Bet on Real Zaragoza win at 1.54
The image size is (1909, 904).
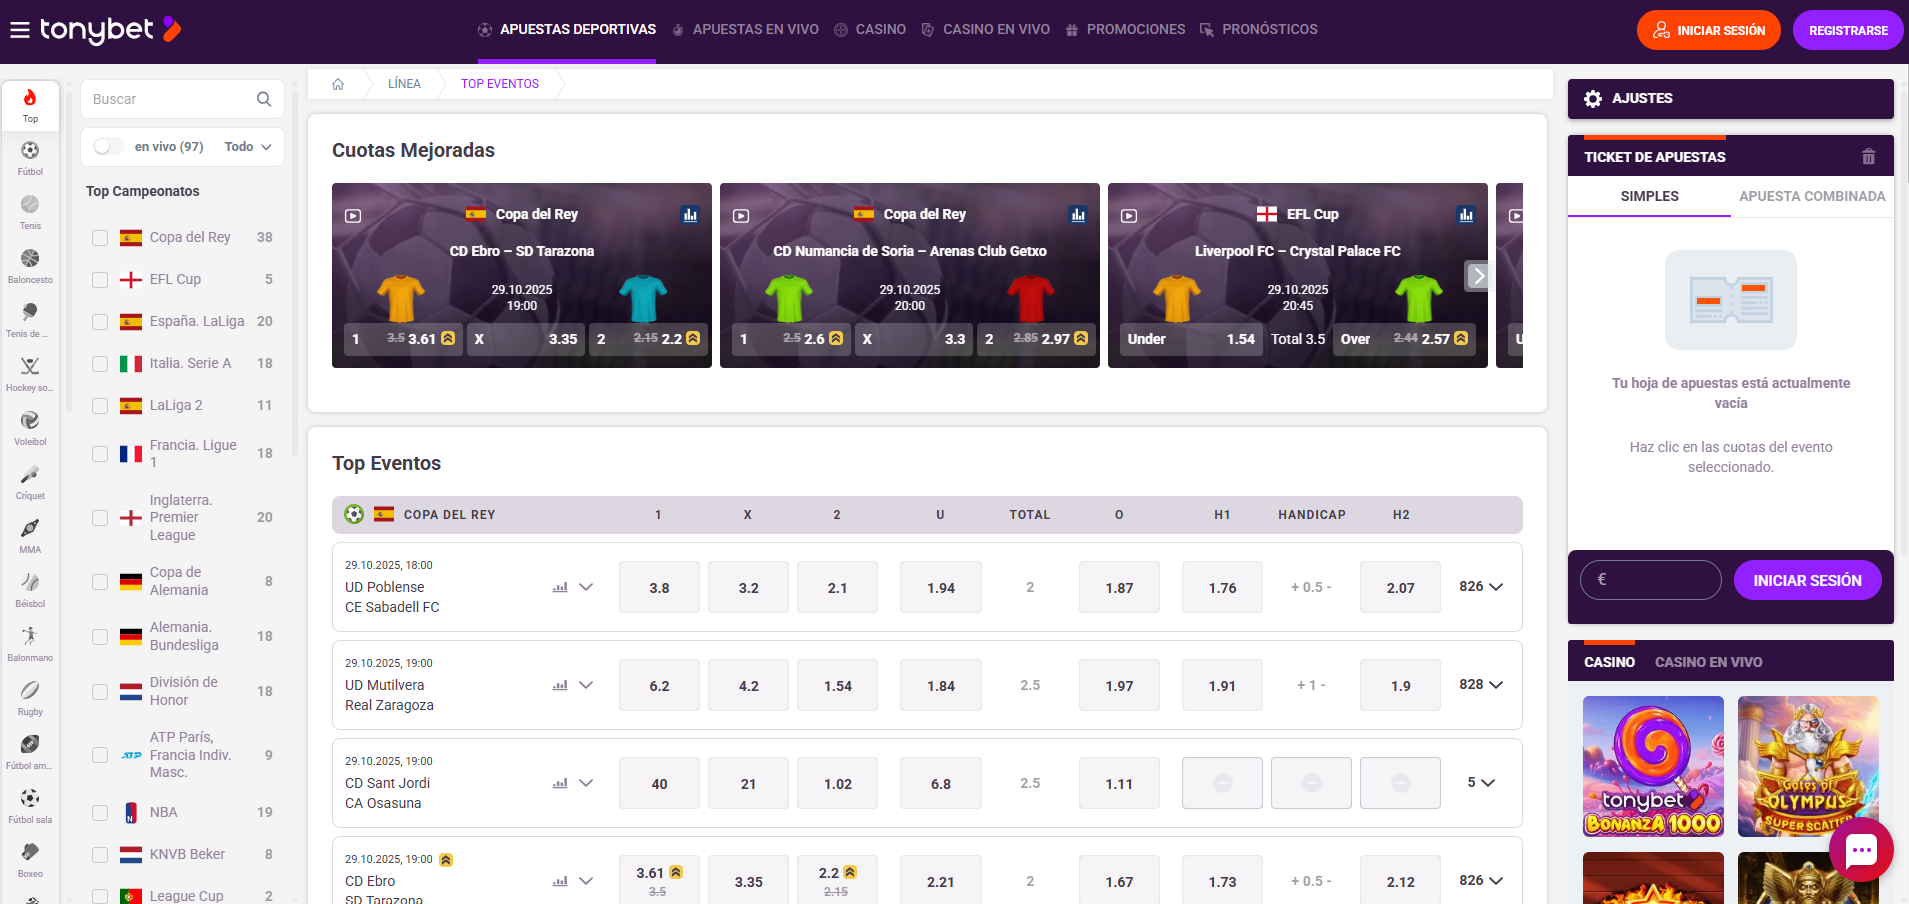pyautogui.click(x=838, y=685)
